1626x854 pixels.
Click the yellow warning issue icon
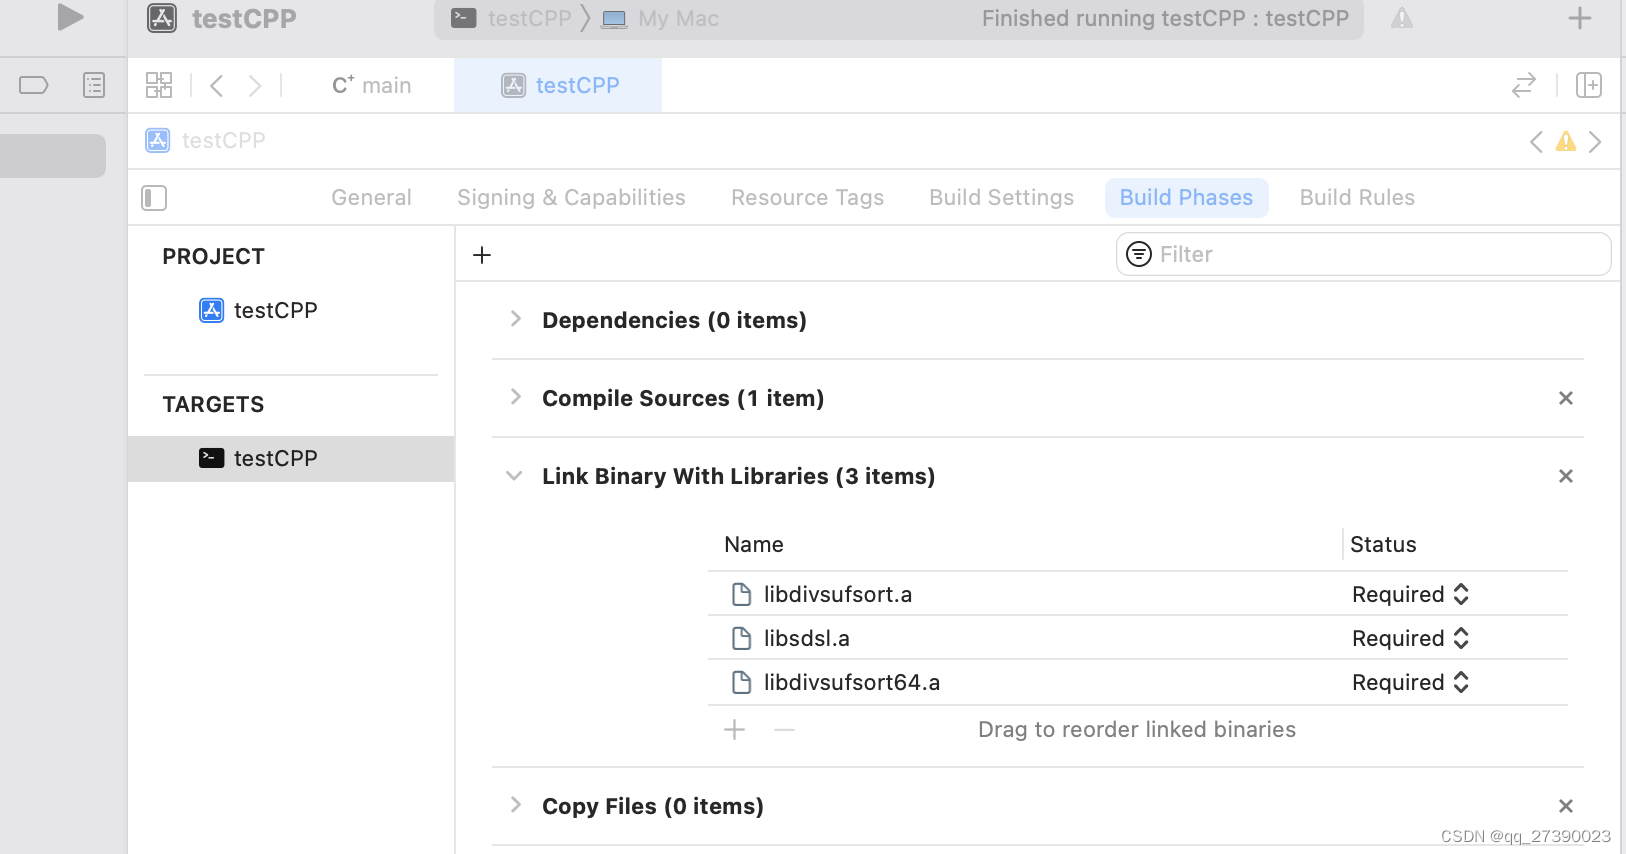pyautogui.click(x=1566, y=142)
